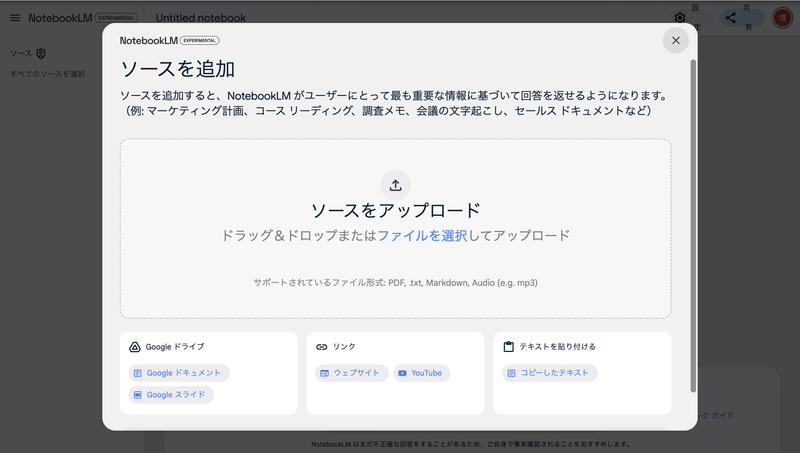Open the user account avatar
The height and width of the screenshot is (453, 800).
click(x=782, y=18)
